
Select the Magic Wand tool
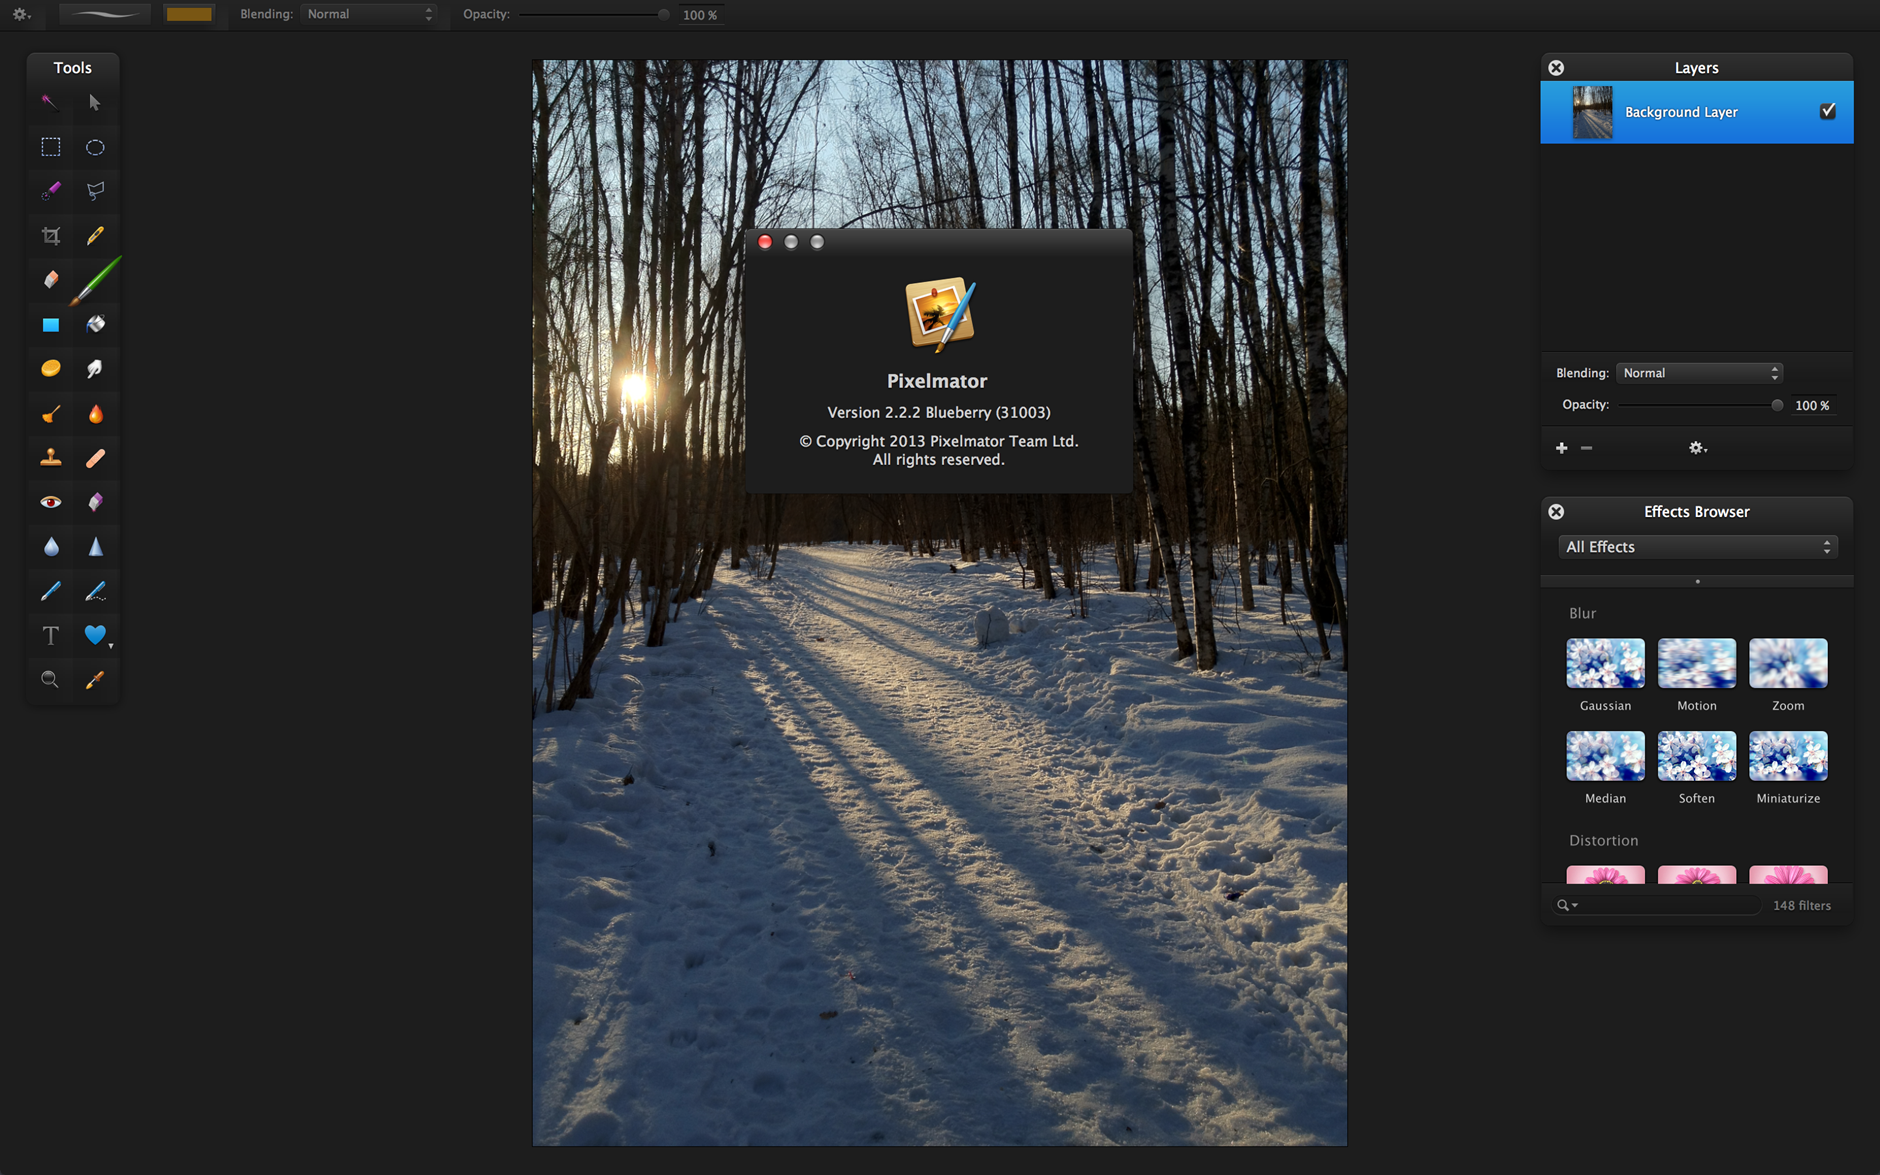pos(50,102)
